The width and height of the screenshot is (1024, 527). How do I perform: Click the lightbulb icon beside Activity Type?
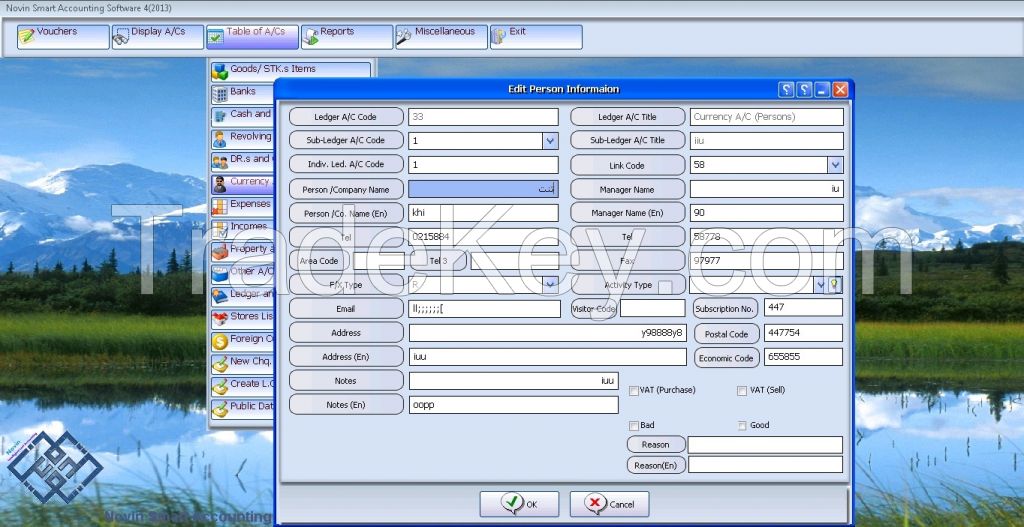click(835, 285)
